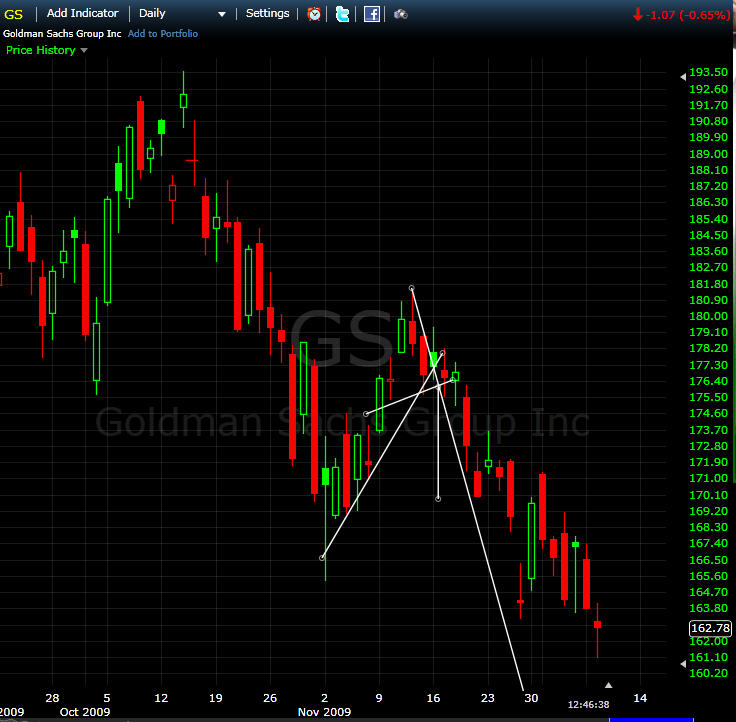The height and width of the screenshot is (722, 736).
Task: Click the Price History label
Action: click(x=40, y=50)
